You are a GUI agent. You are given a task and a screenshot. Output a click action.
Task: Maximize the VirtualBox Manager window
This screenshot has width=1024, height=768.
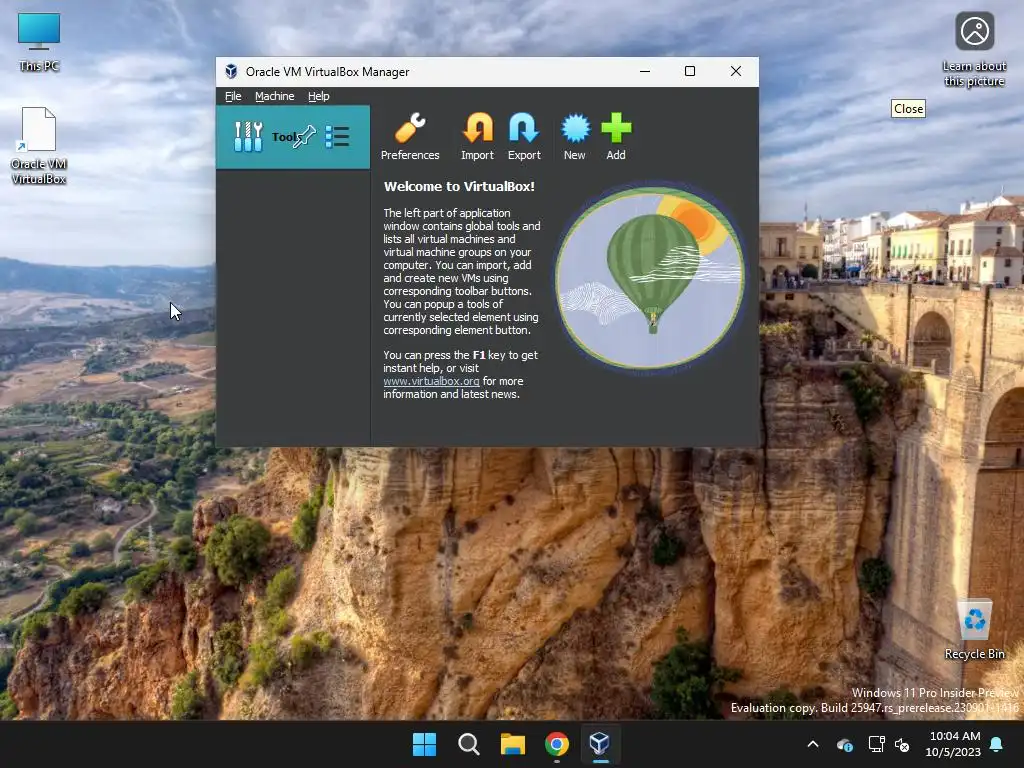pos(690,71)
